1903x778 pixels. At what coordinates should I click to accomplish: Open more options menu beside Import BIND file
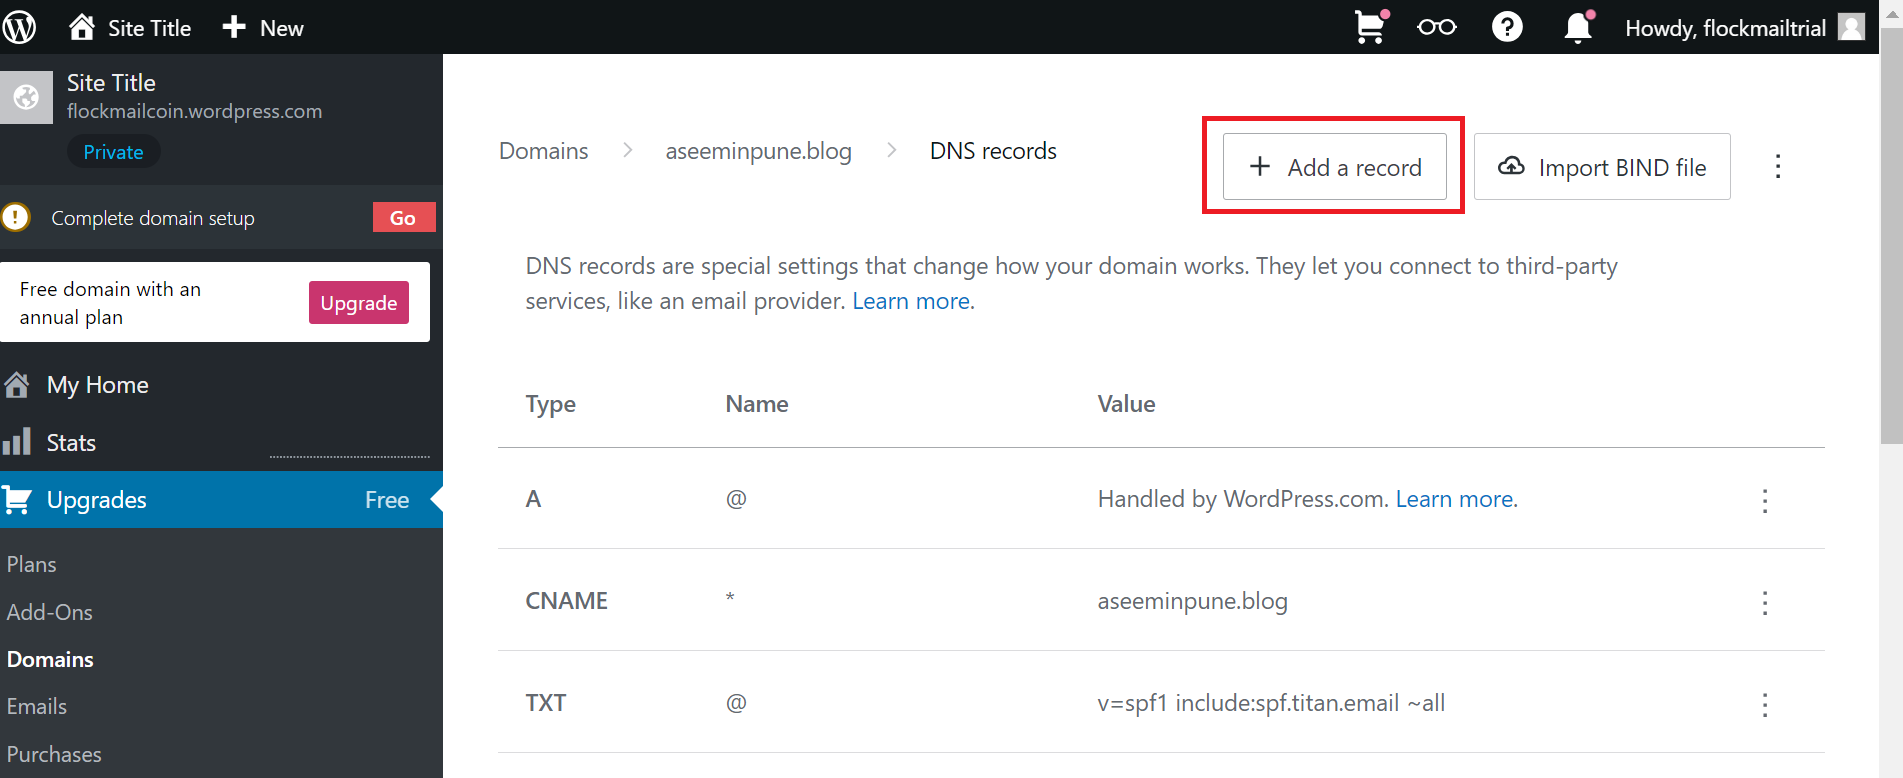pos(1778,166)
